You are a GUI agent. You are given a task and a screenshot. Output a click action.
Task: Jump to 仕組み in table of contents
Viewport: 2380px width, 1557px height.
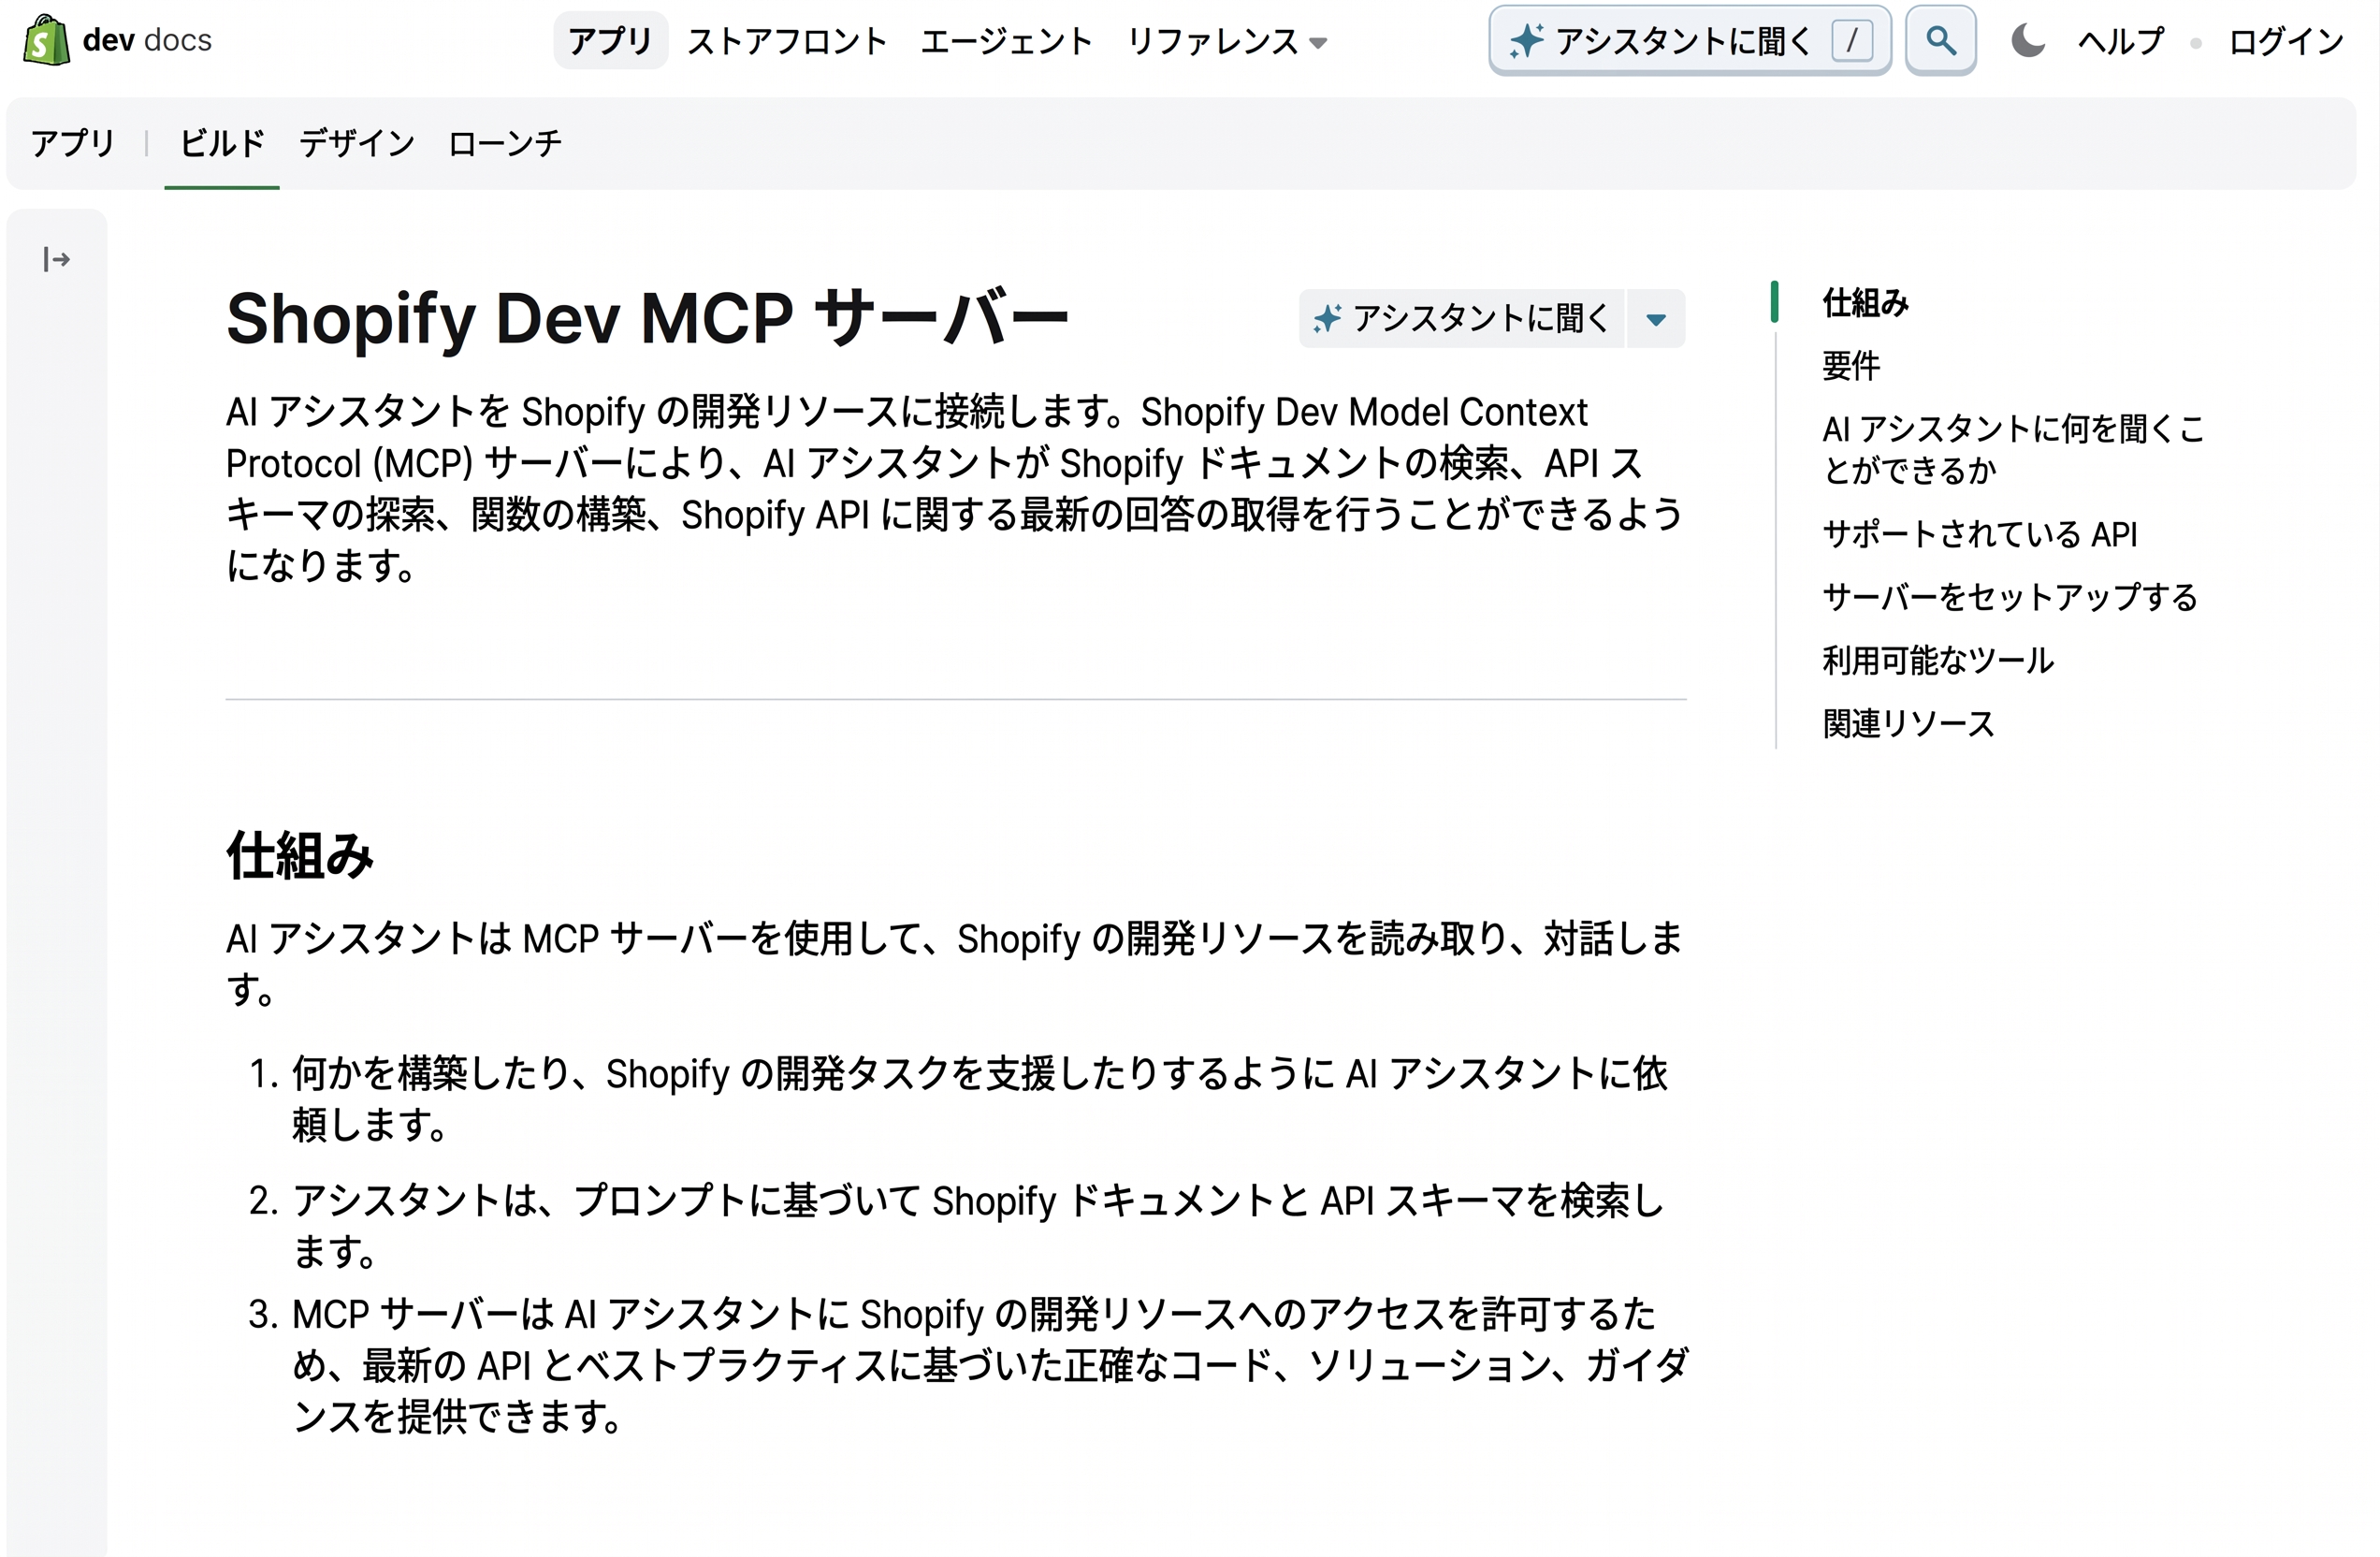click(x=1865, y=302)
